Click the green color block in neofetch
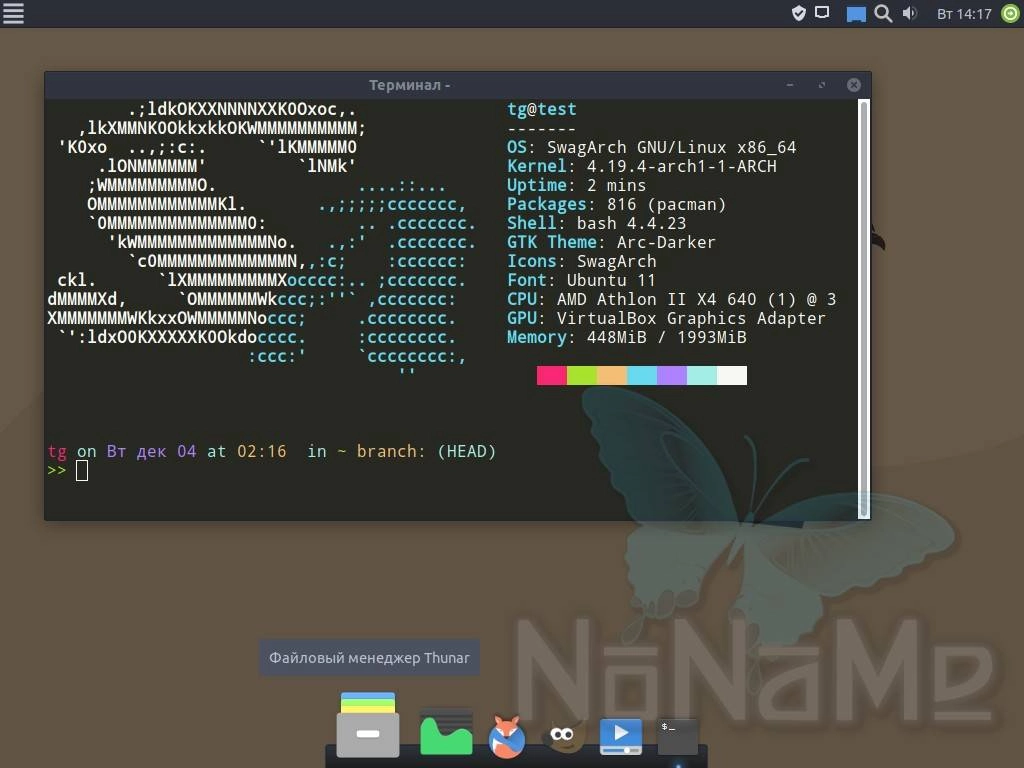 tap(582, 376)
